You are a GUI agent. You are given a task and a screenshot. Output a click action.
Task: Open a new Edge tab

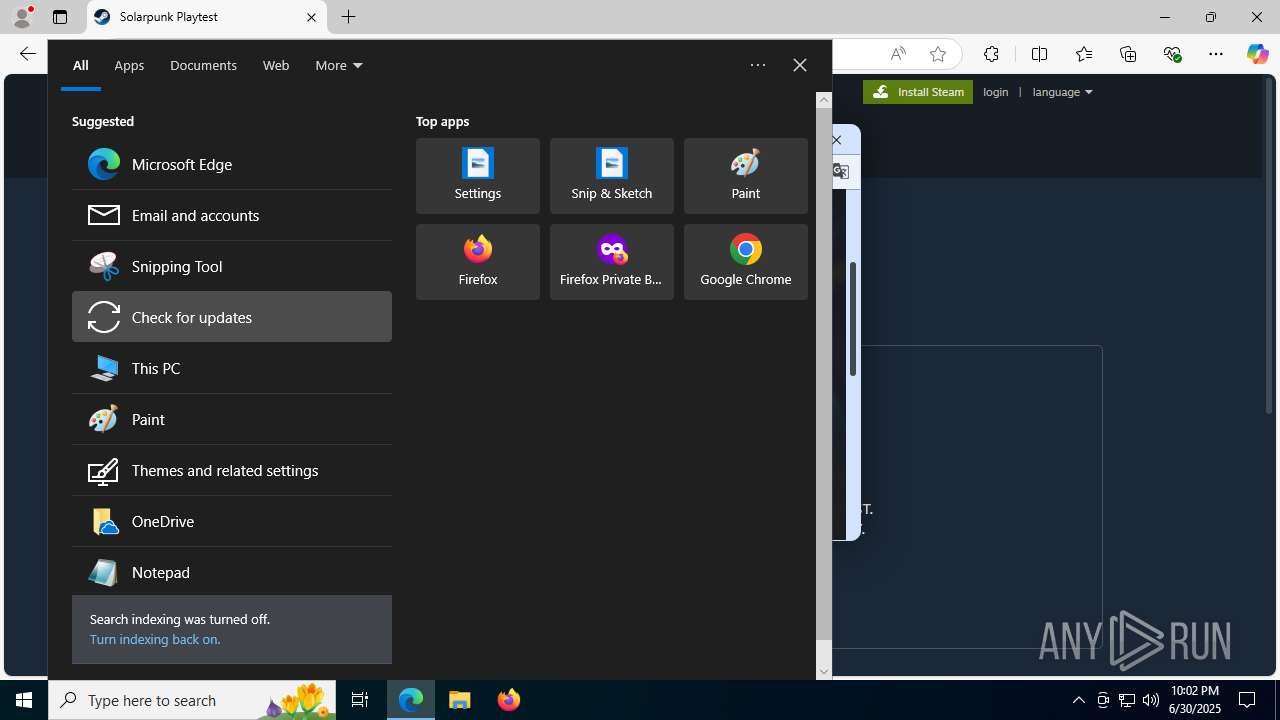pyautogui.click(x=348, y=17)
